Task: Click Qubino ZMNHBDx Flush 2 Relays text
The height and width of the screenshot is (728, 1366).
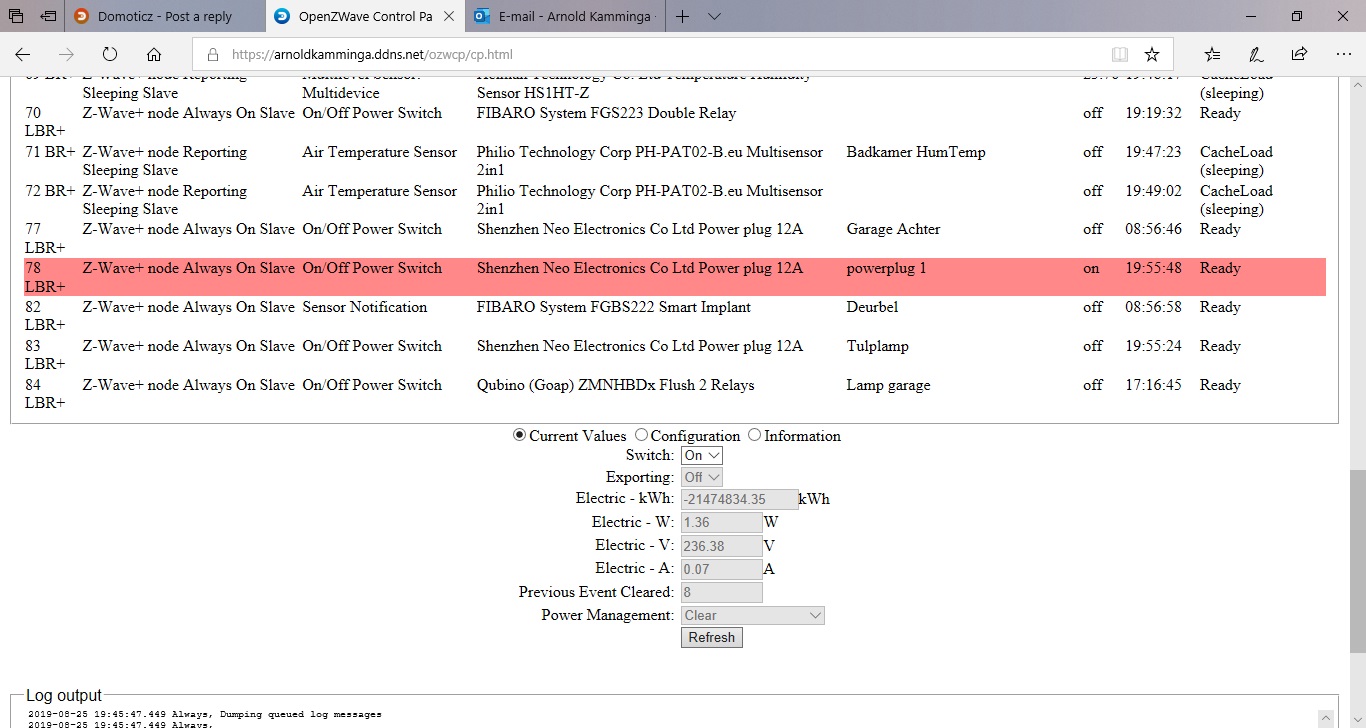Action: pos(615,385)
